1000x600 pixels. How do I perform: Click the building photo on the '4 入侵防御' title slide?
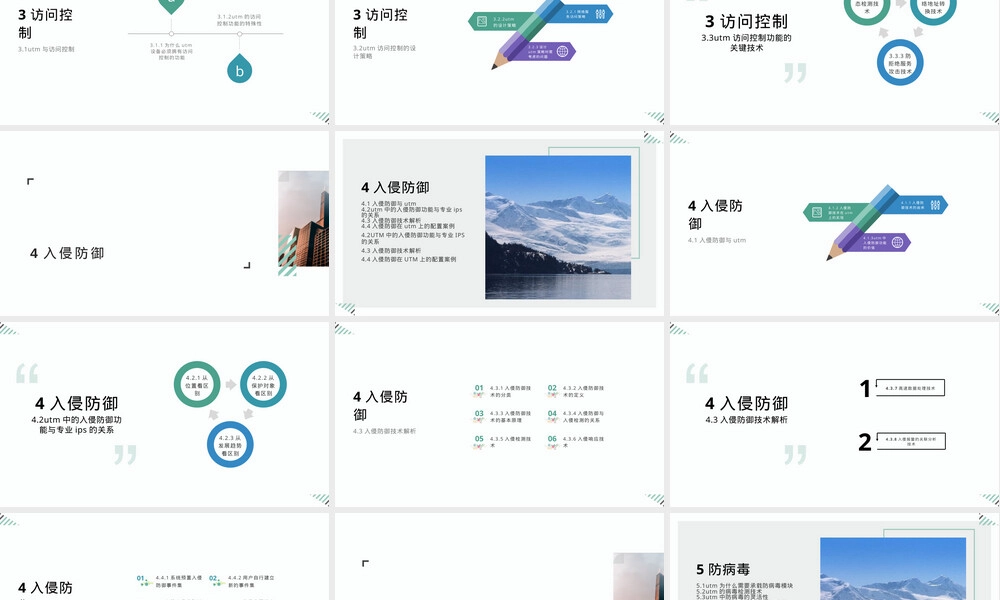pyautogui.click(x=304, y=219)
